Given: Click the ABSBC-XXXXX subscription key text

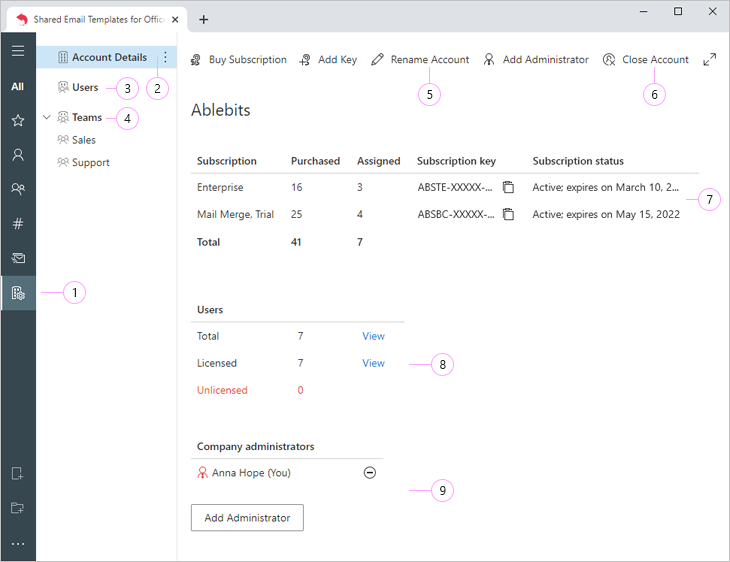Looking at the screenshot, I should [456, 214].
